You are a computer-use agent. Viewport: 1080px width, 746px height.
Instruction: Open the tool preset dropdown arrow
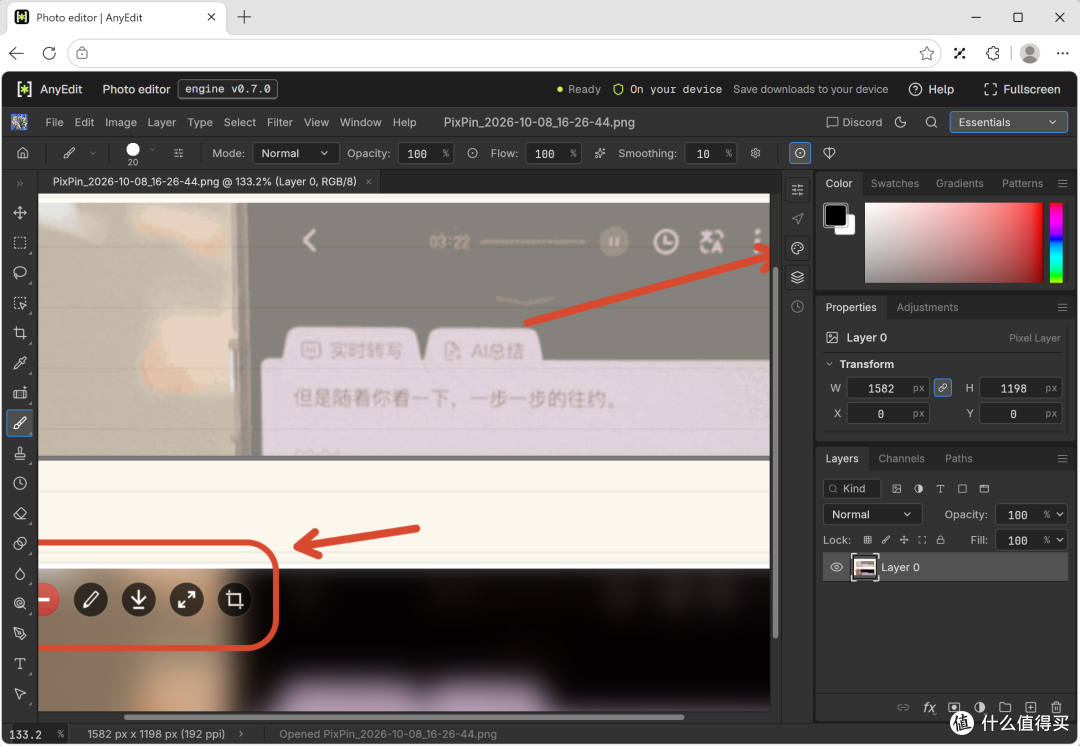[92, 153]
